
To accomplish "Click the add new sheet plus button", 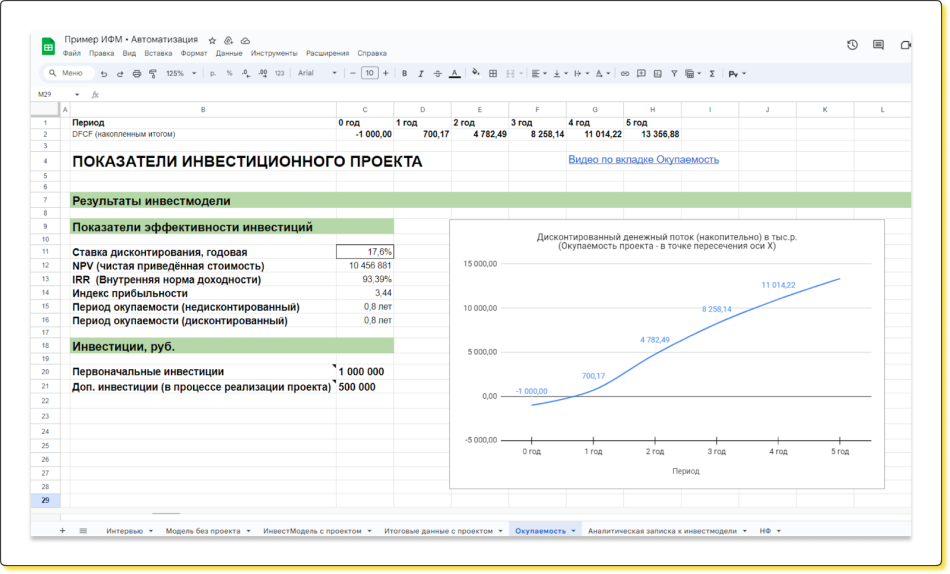I will click(62, 531).
